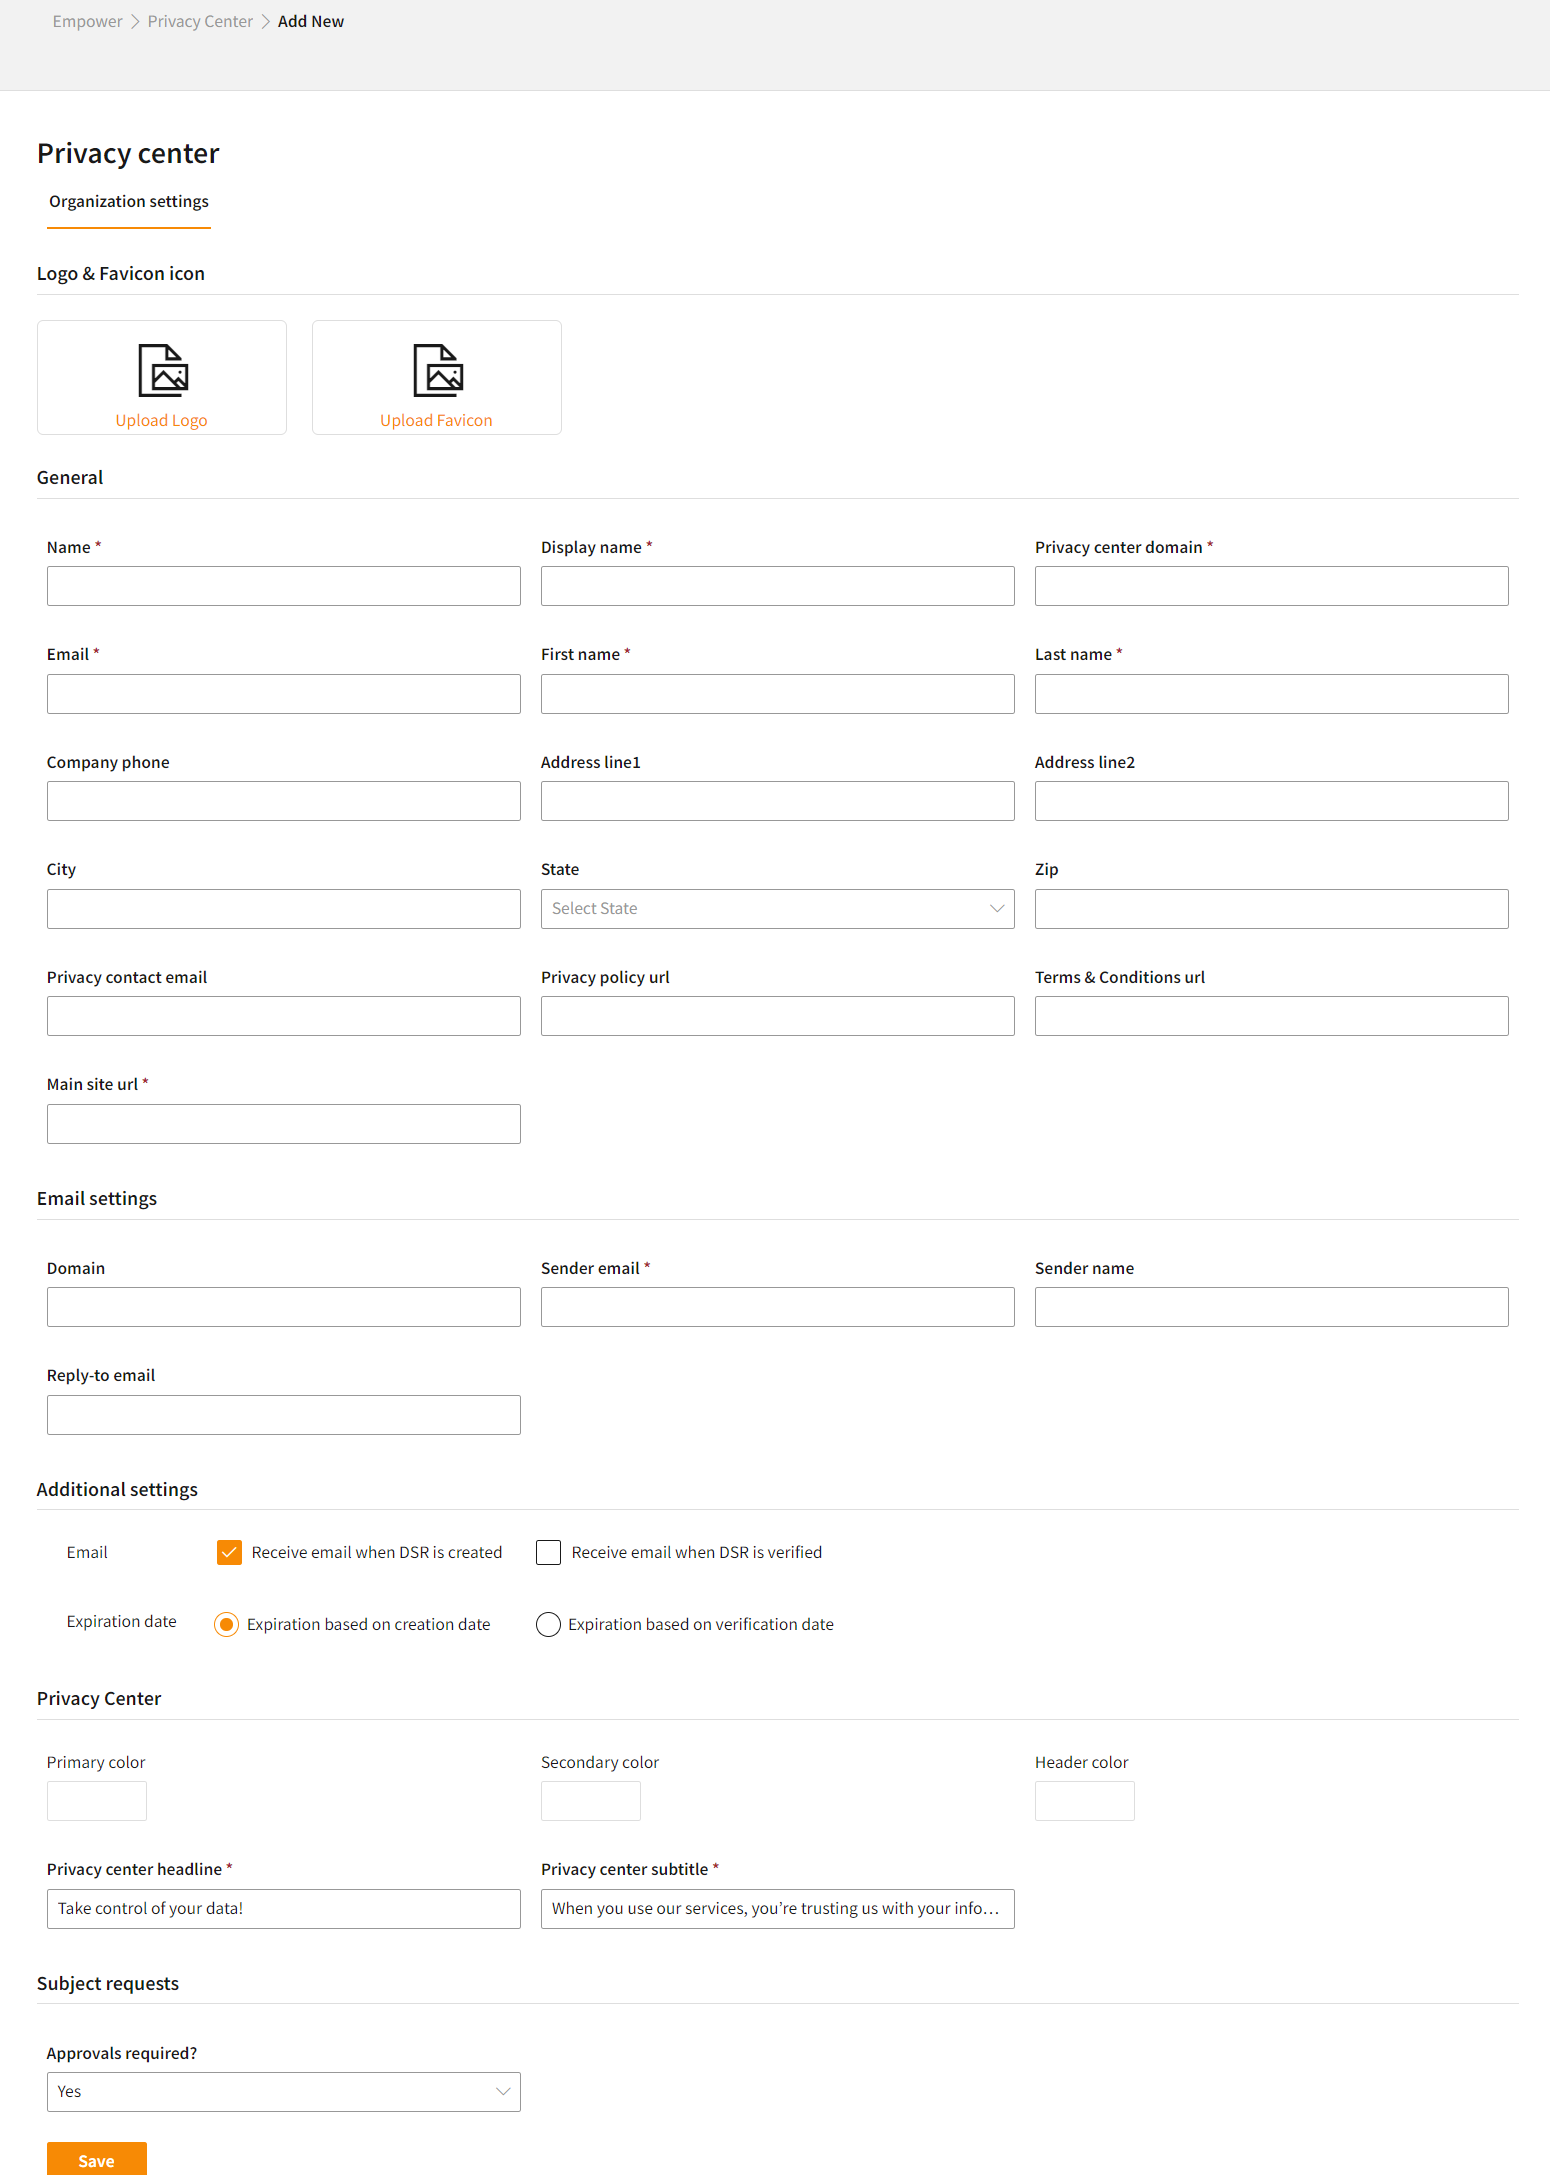Click the Add New breadcrumb
Screen dimensions: 1550x2175
click(311, 22)
